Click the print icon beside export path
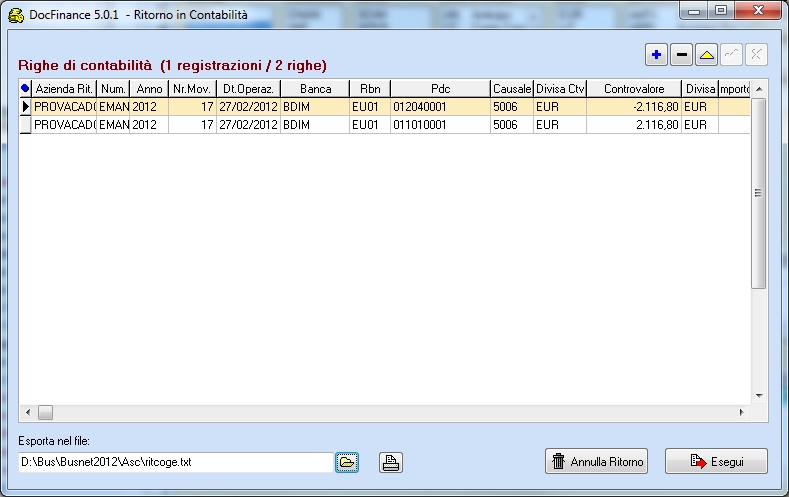The width and height of the screenshot is (789, 497). click(391, 462)
